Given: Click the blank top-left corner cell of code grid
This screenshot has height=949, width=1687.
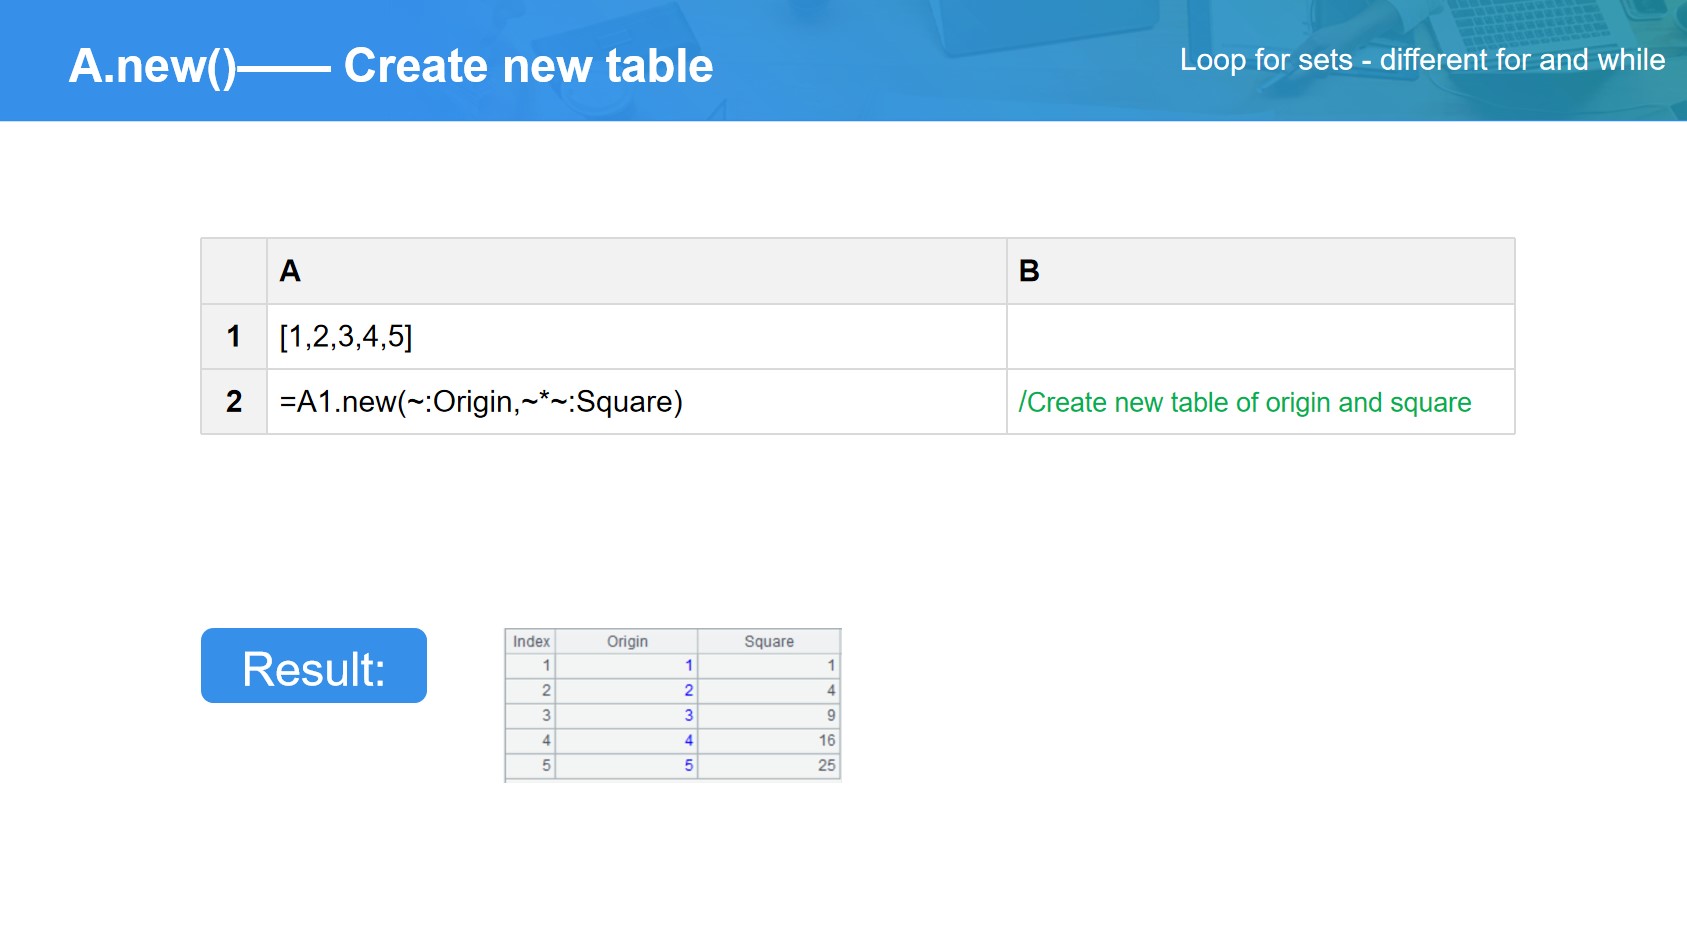Looking at the screenshot, I should point(234,271).
